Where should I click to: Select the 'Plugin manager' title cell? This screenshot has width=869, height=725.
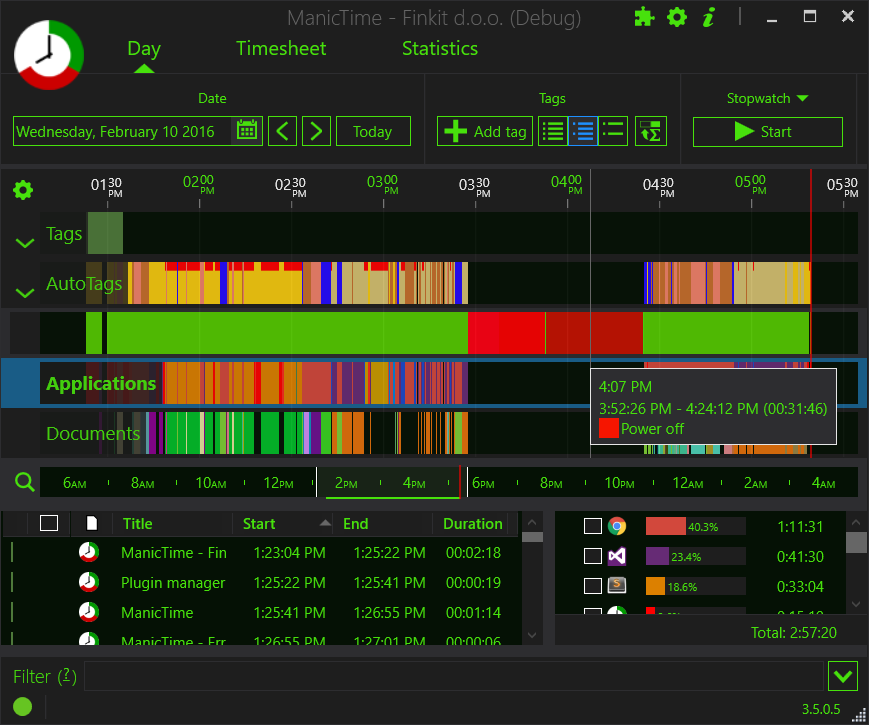tap(173, 583)
